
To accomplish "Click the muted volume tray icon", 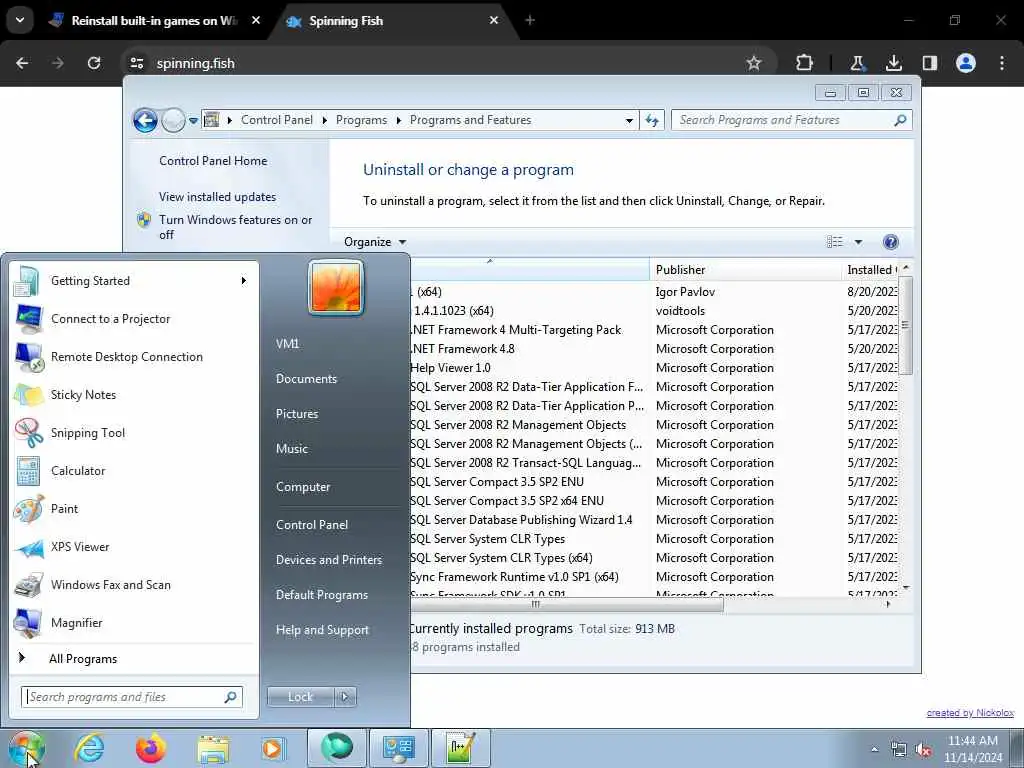I will coord(923,750).
